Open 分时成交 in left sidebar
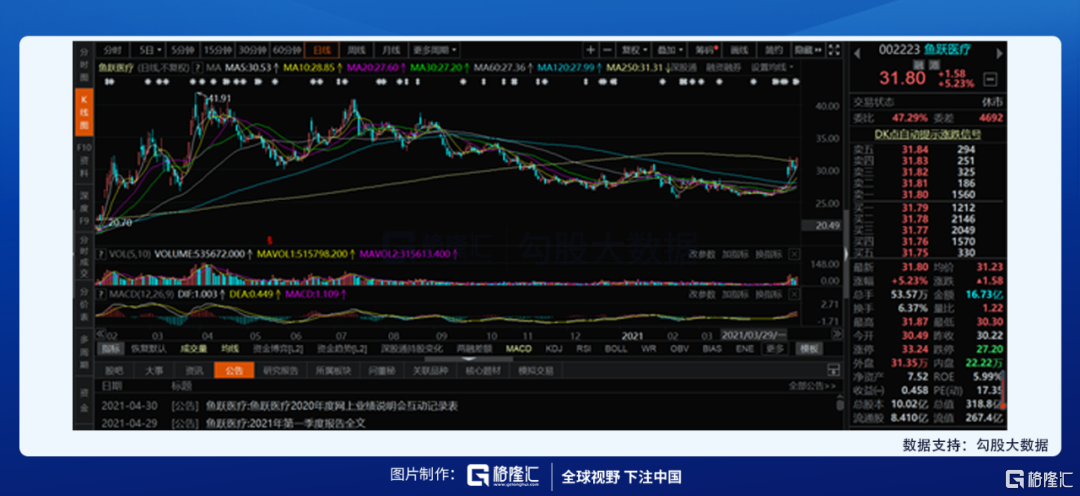The image size is (1080, 496). pyautogui.click(x=83, y=257)
